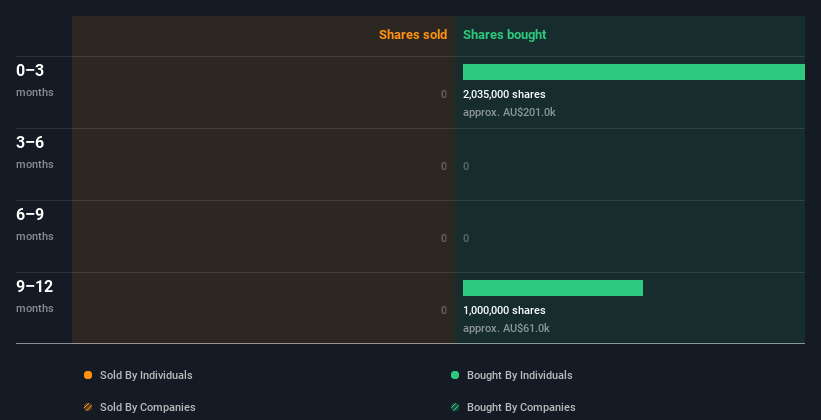Click the approx. AU$61.0k amount
Image resolution: width=821 pixels, height=420 pixels.
[506, 328]
